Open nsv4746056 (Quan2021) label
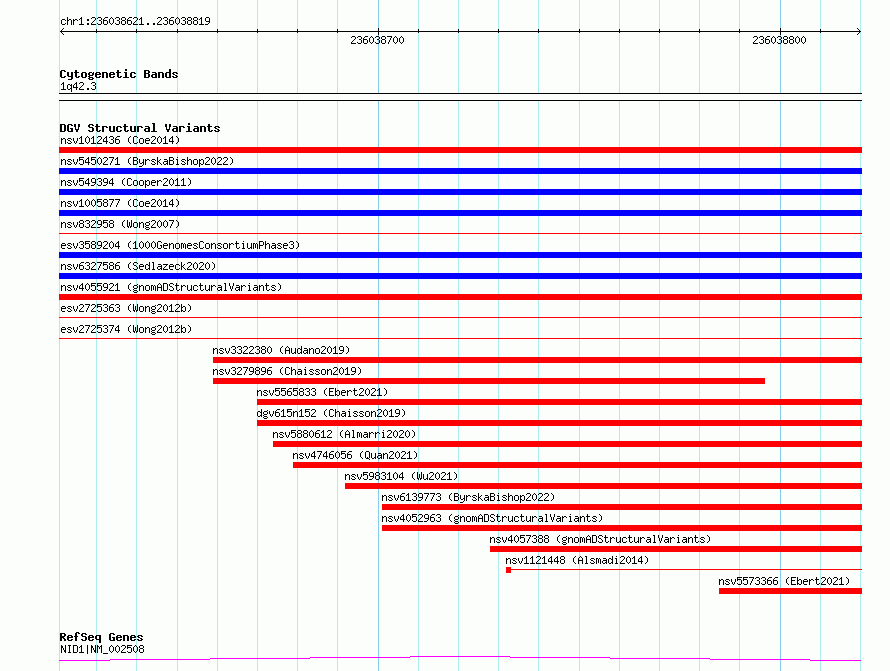This screenshot has height=671, width=890. click(355, 455)
